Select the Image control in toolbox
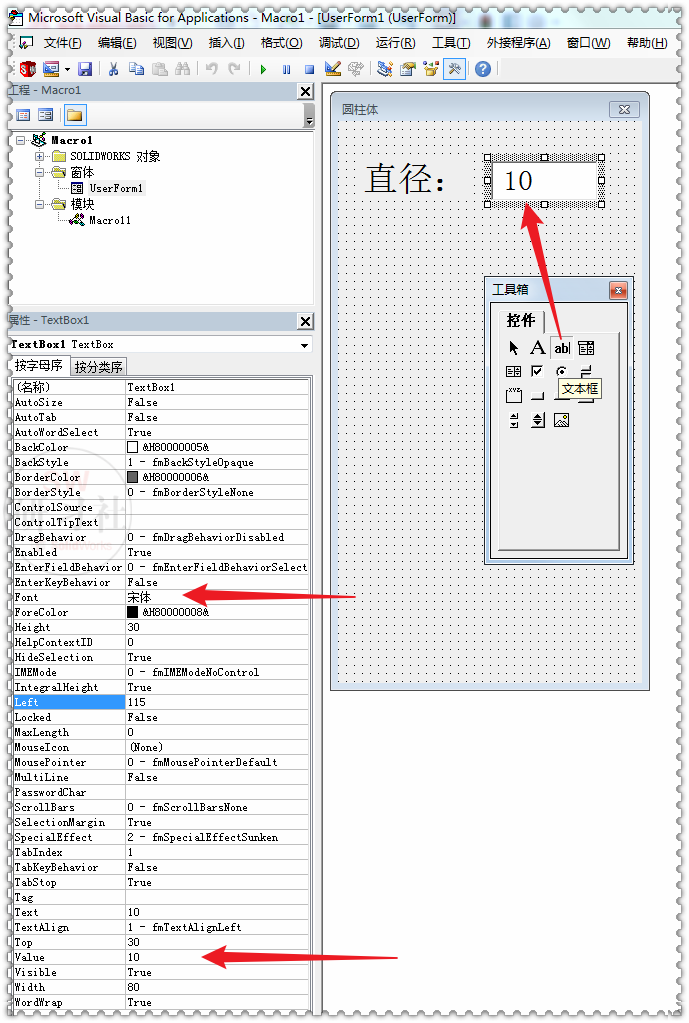Screen dimensions: 689x1023 [562, 420]
